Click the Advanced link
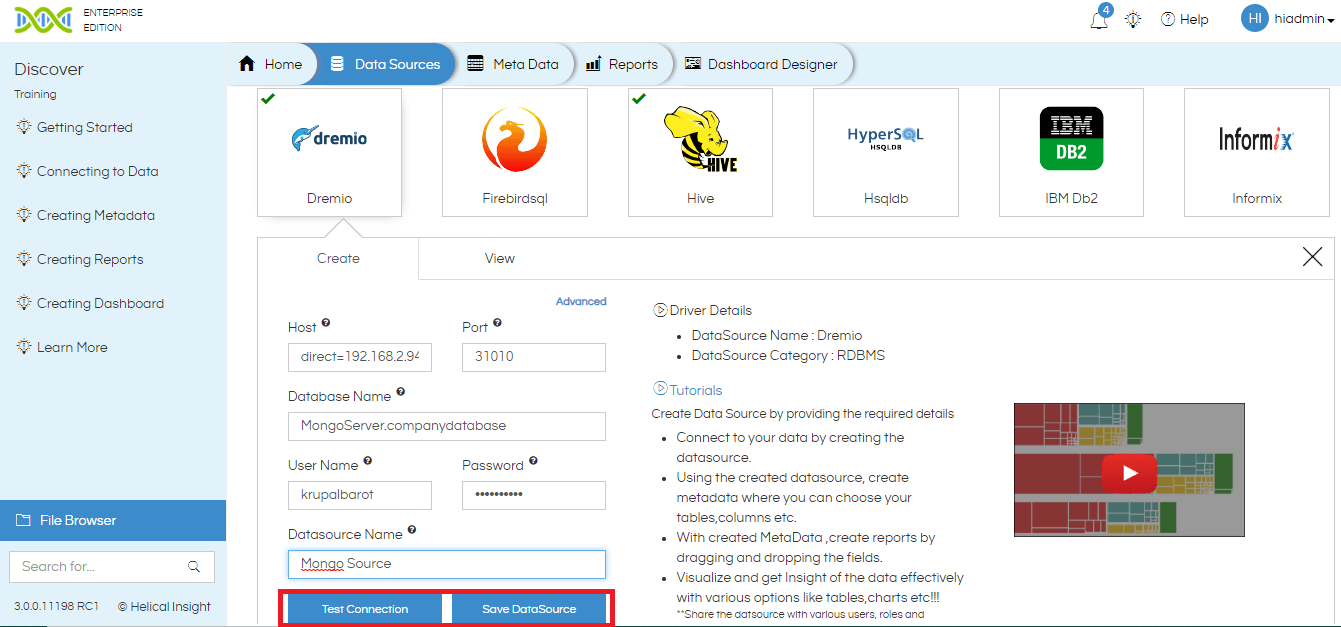Screen dimensions: 1341x627 click(581, 301)
